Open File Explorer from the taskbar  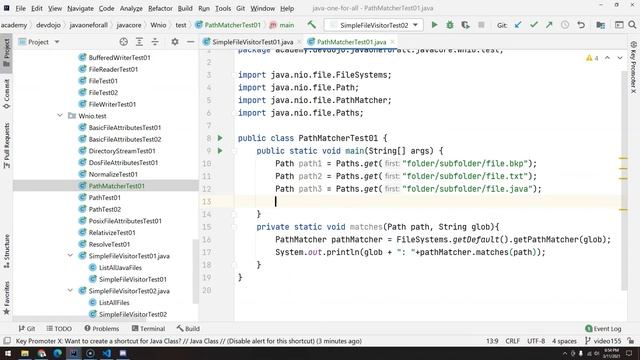click(25, 353)
